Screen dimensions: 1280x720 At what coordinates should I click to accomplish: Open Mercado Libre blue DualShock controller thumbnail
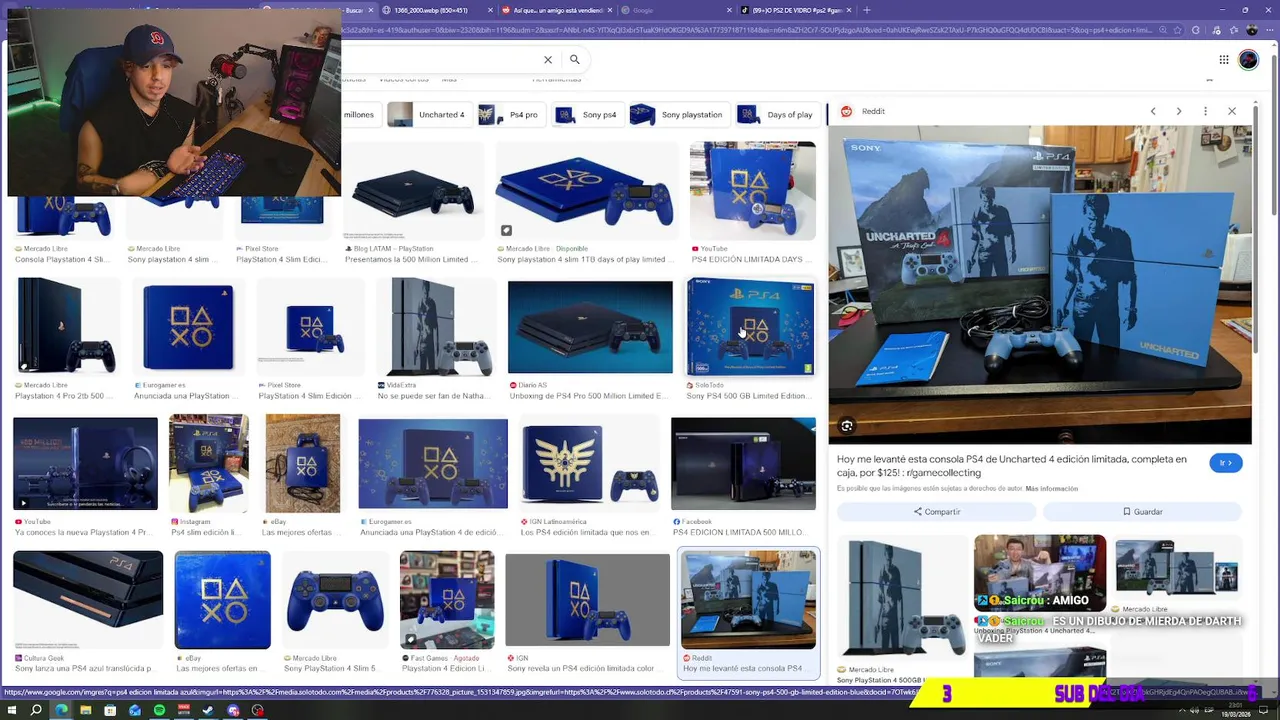[335, 600]
